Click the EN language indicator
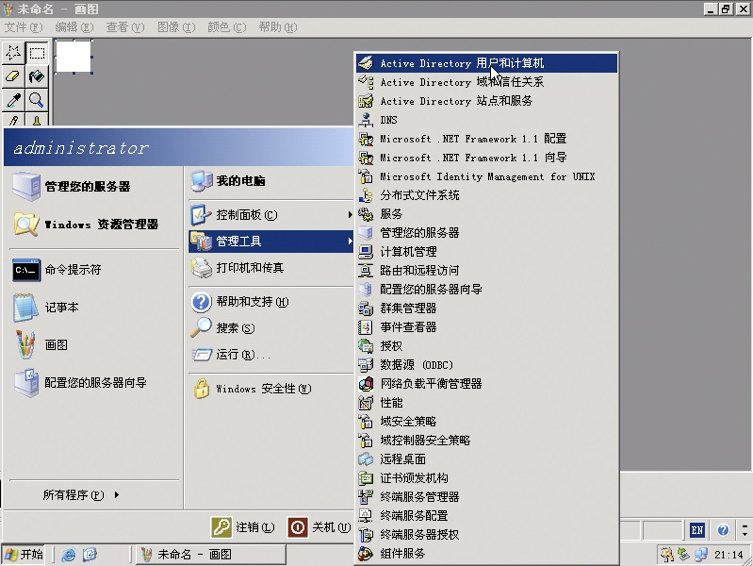 click(x=697, y=530)
